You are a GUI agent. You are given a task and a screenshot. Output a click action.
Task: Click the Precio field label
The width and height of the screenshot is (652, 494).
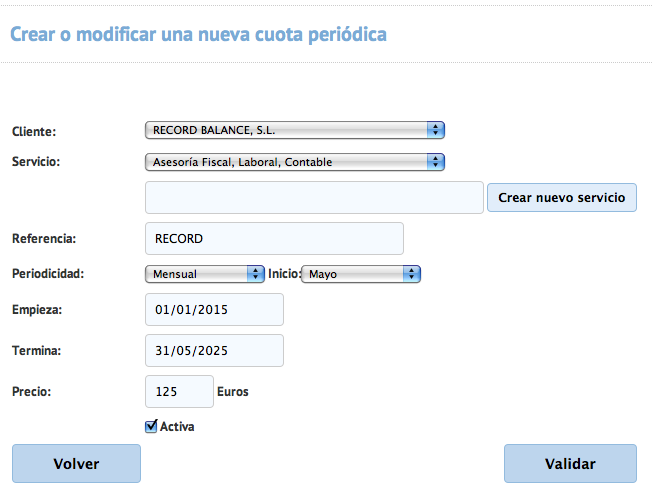31,392
